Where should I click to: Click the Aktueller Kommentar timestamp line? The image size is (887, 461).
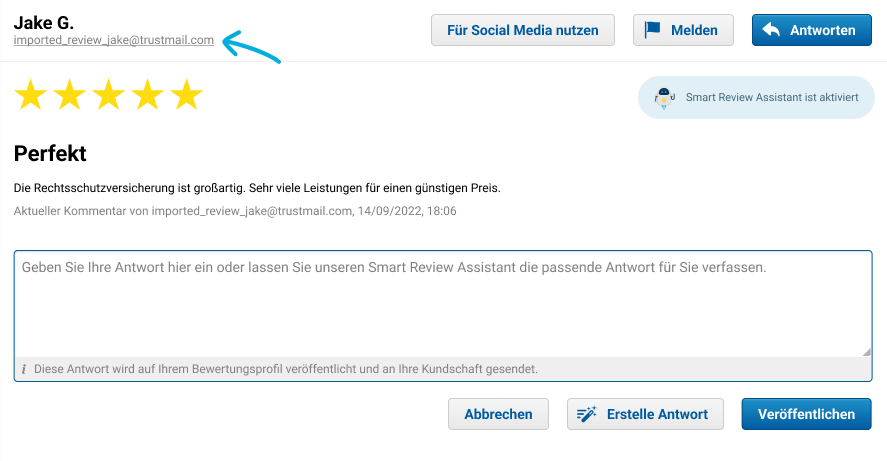click(x=235, y=211)
